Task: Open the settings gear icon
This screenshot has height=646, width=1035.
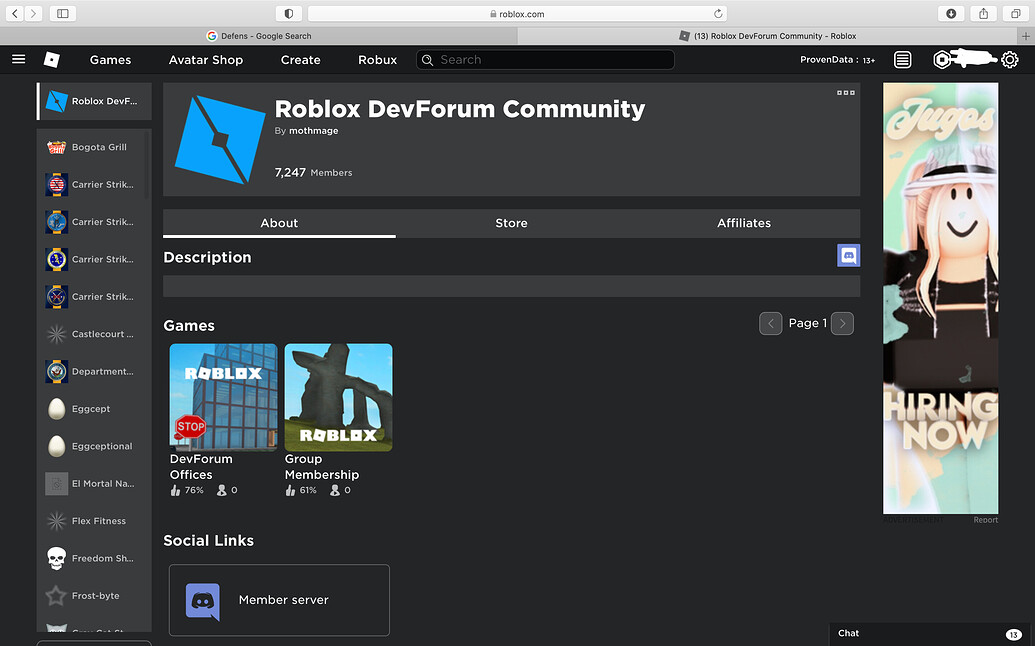Action: click(x=1009, y=60)
